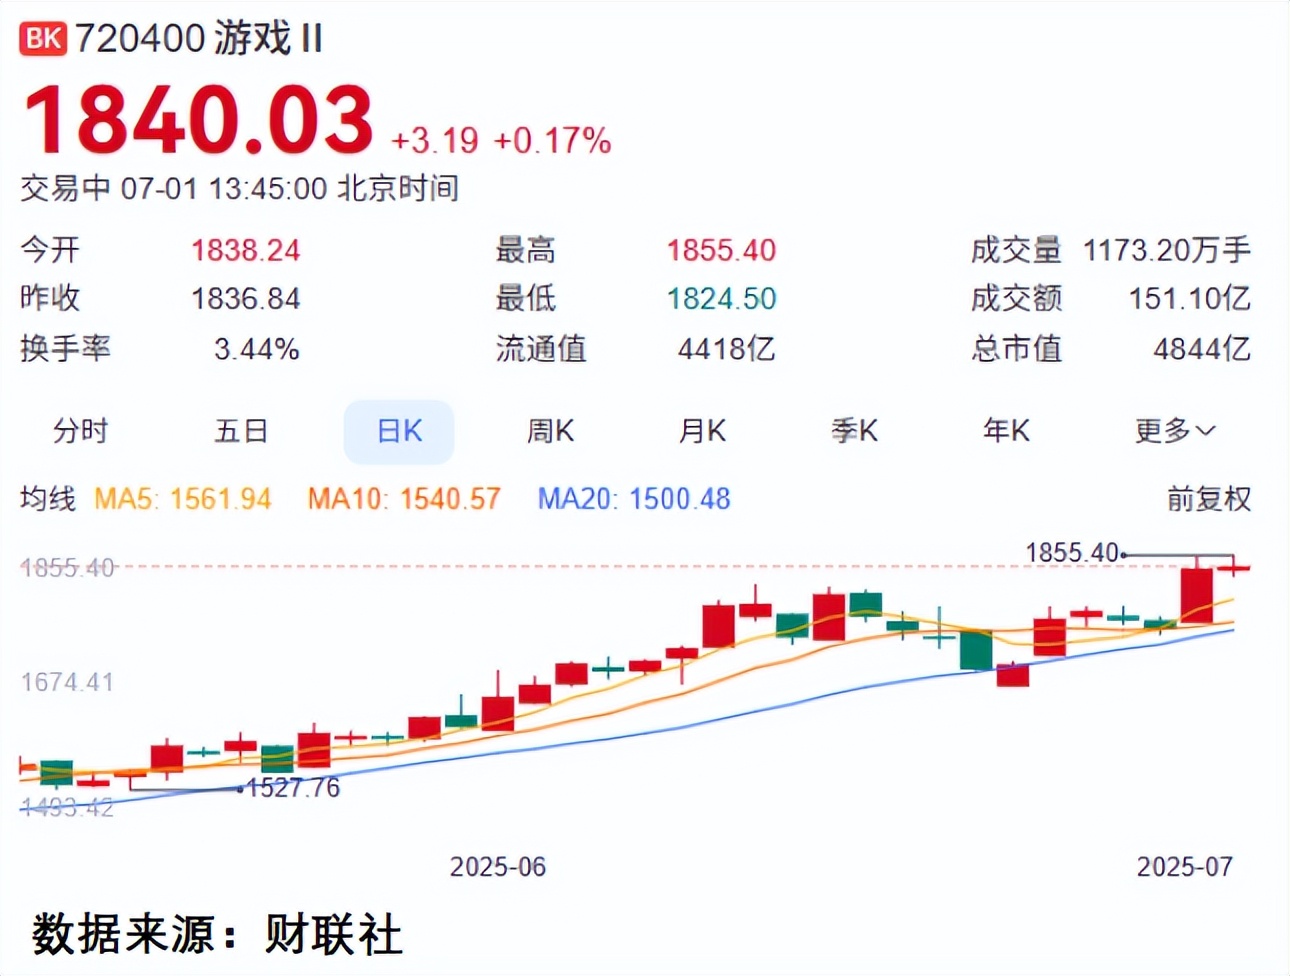Click the 换手率 value 3.44%

[257, 349]
